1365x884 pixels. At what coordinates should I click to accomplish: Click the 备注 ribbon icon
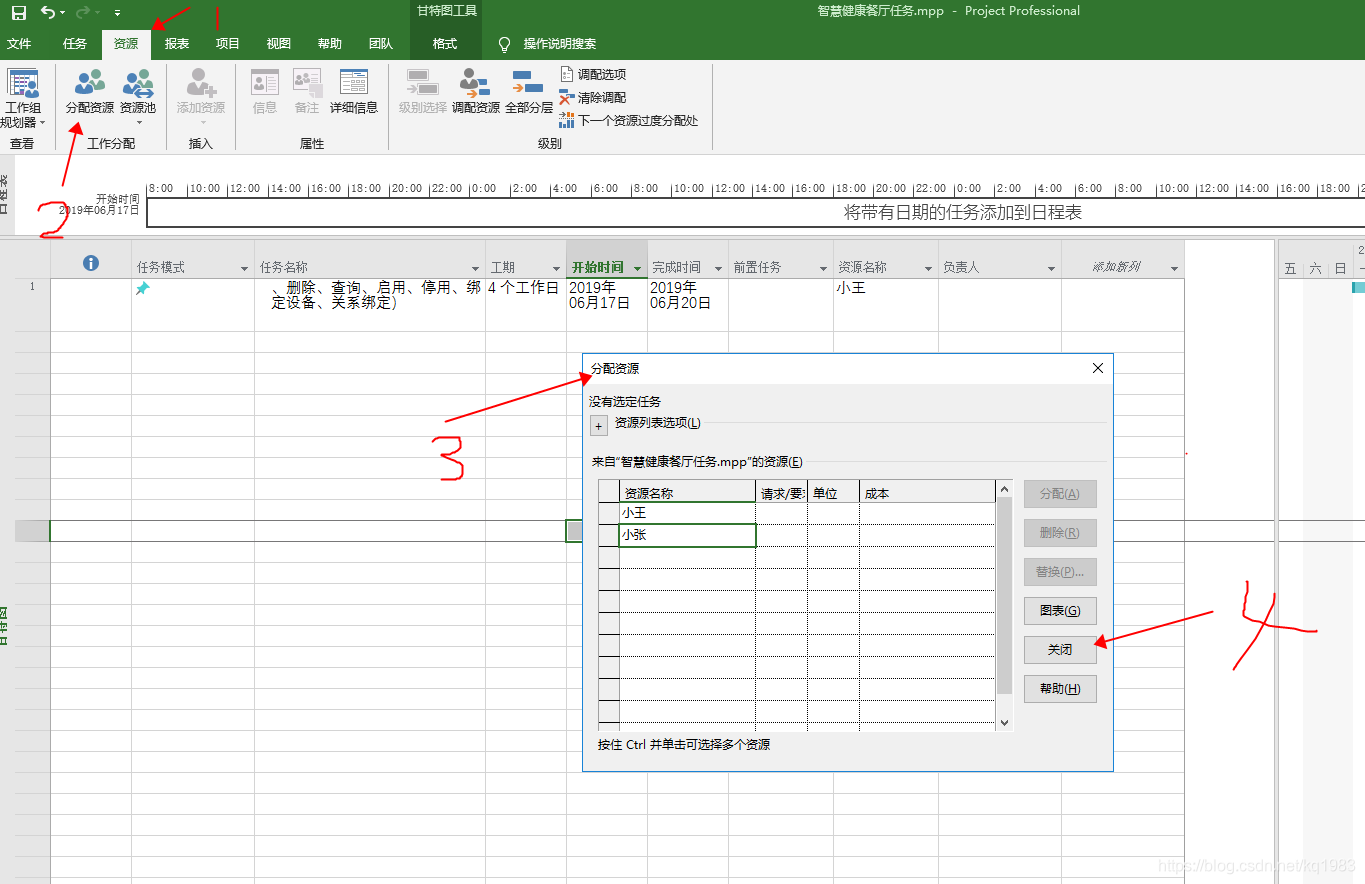[307, 92]
